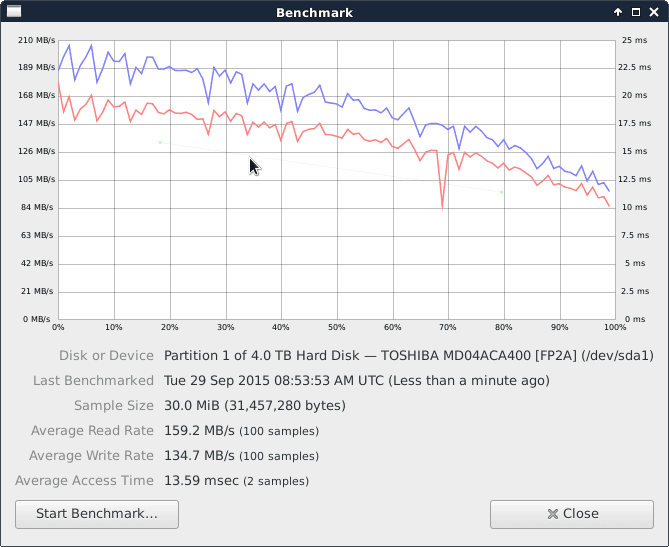Image resolution: width=669 pixels, height=547 pixels.
Task: Click the 63 MB/s axis label
Action: coord(38,235)
